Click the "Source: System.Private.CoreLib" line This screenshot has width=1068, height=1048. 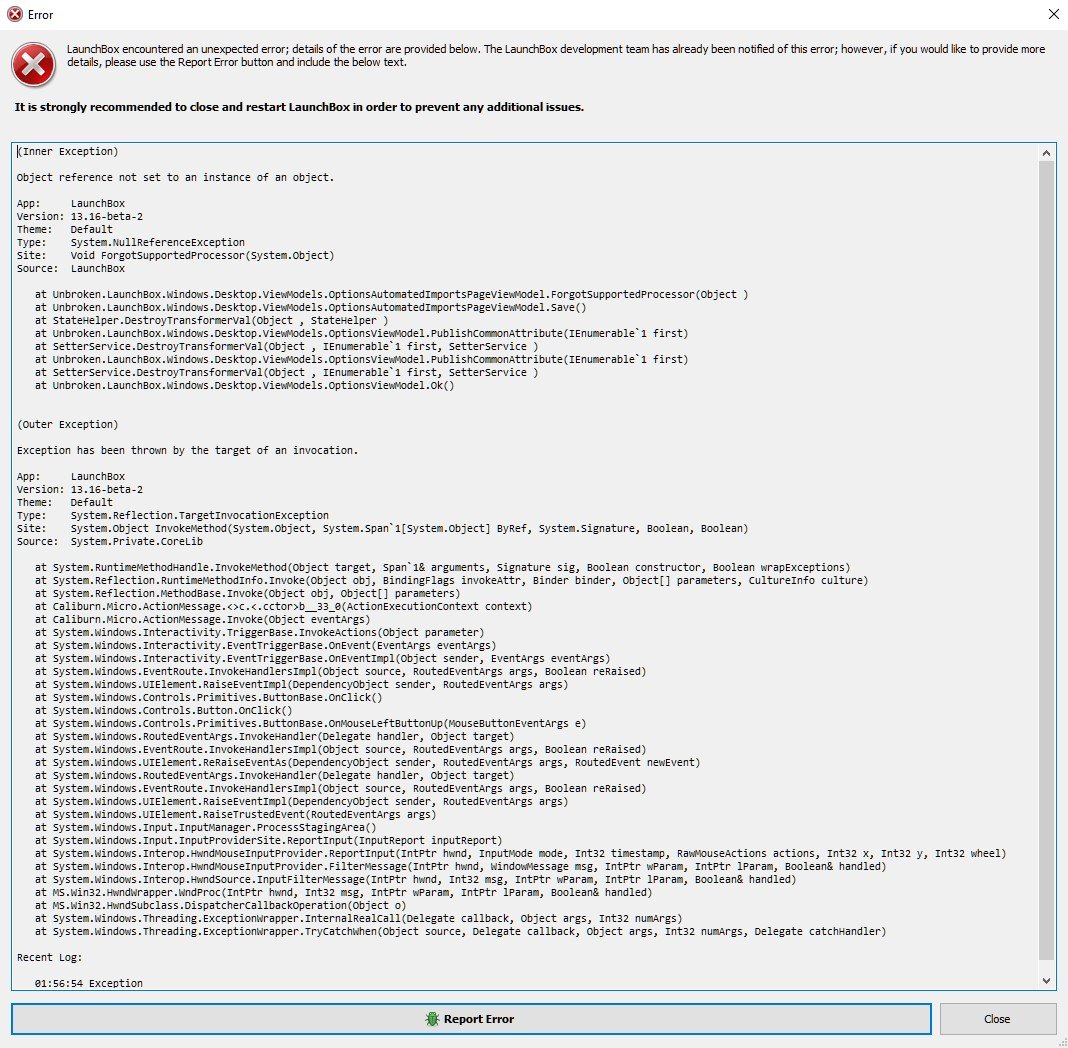click(x=110, y=541)
